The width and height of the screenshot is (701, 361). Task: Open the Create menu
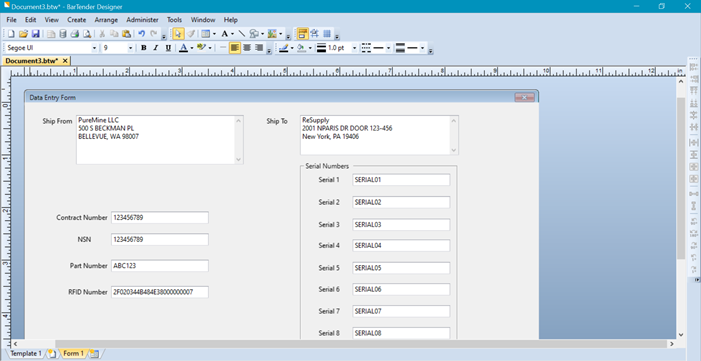tap(76, 20)
